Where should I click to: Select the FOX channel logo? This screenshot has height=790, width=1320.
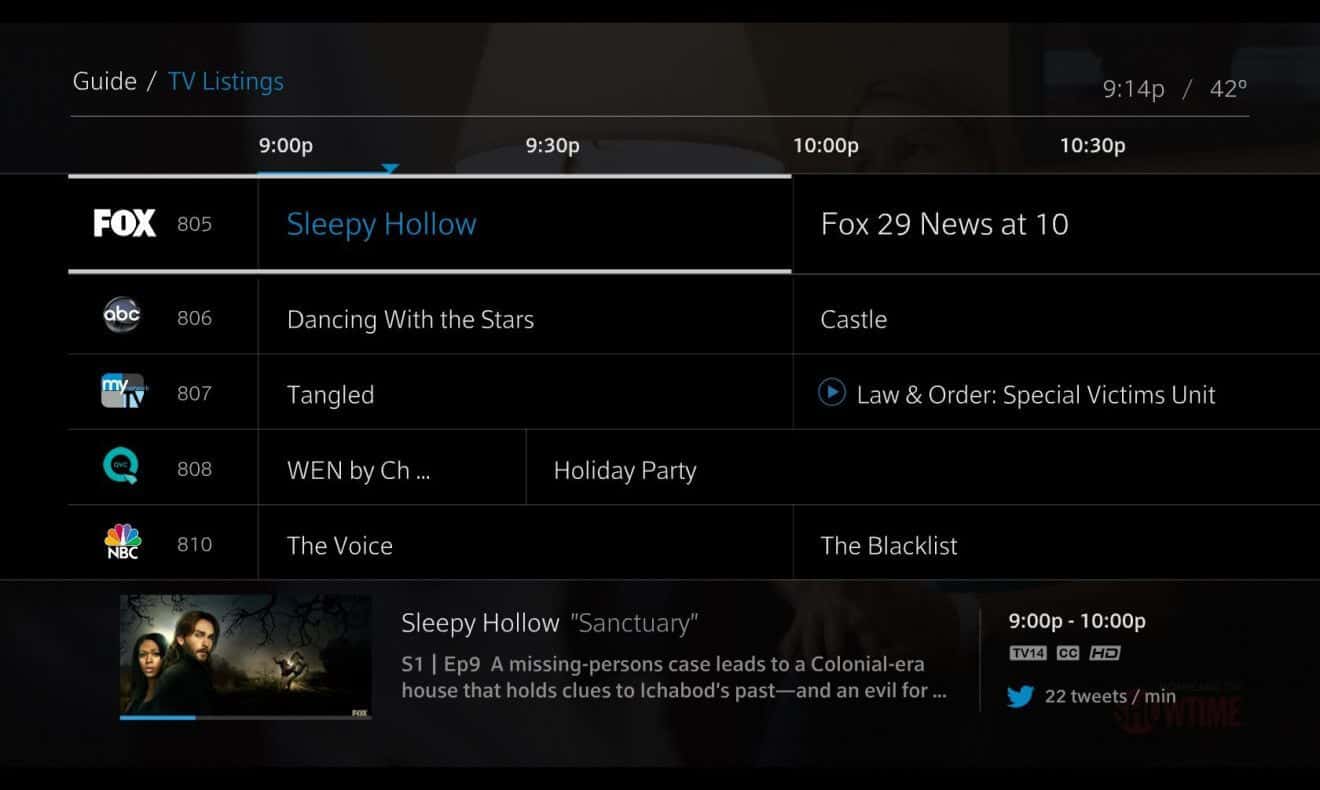point(125,224)
